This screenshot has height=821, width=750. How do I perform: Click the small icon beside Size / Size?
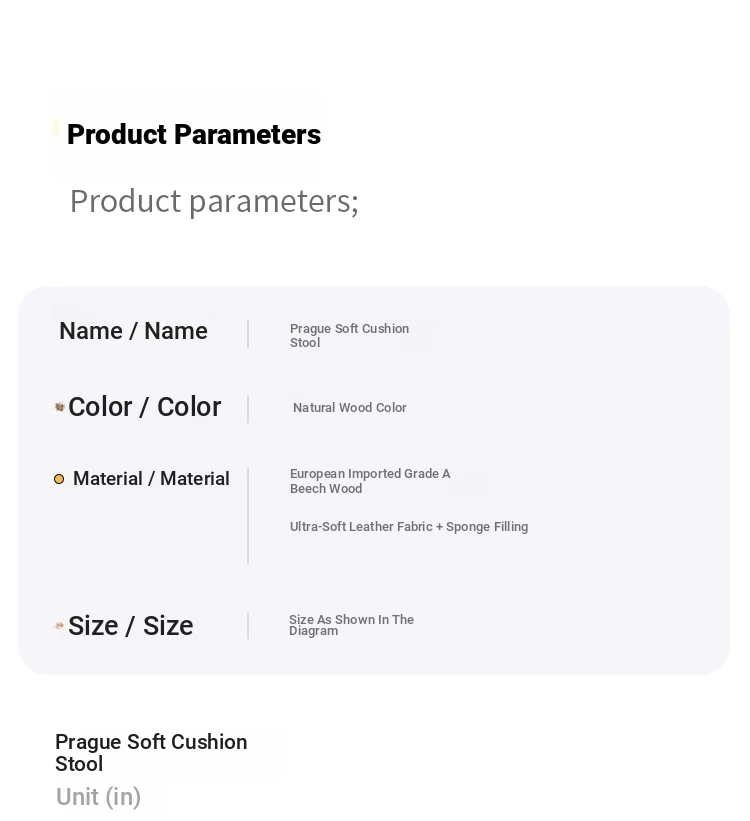click(x=60, y=626)
